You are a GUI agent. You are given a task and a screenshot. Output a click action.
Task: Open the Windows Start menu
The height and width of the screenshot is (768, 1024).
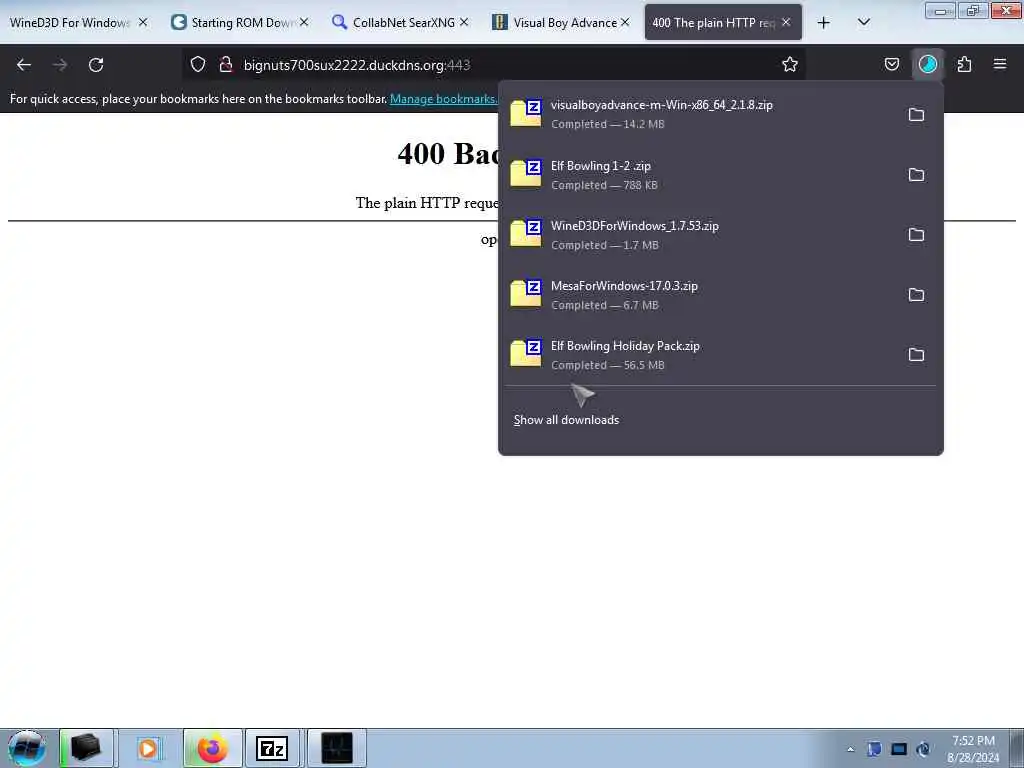click(27, 748)
